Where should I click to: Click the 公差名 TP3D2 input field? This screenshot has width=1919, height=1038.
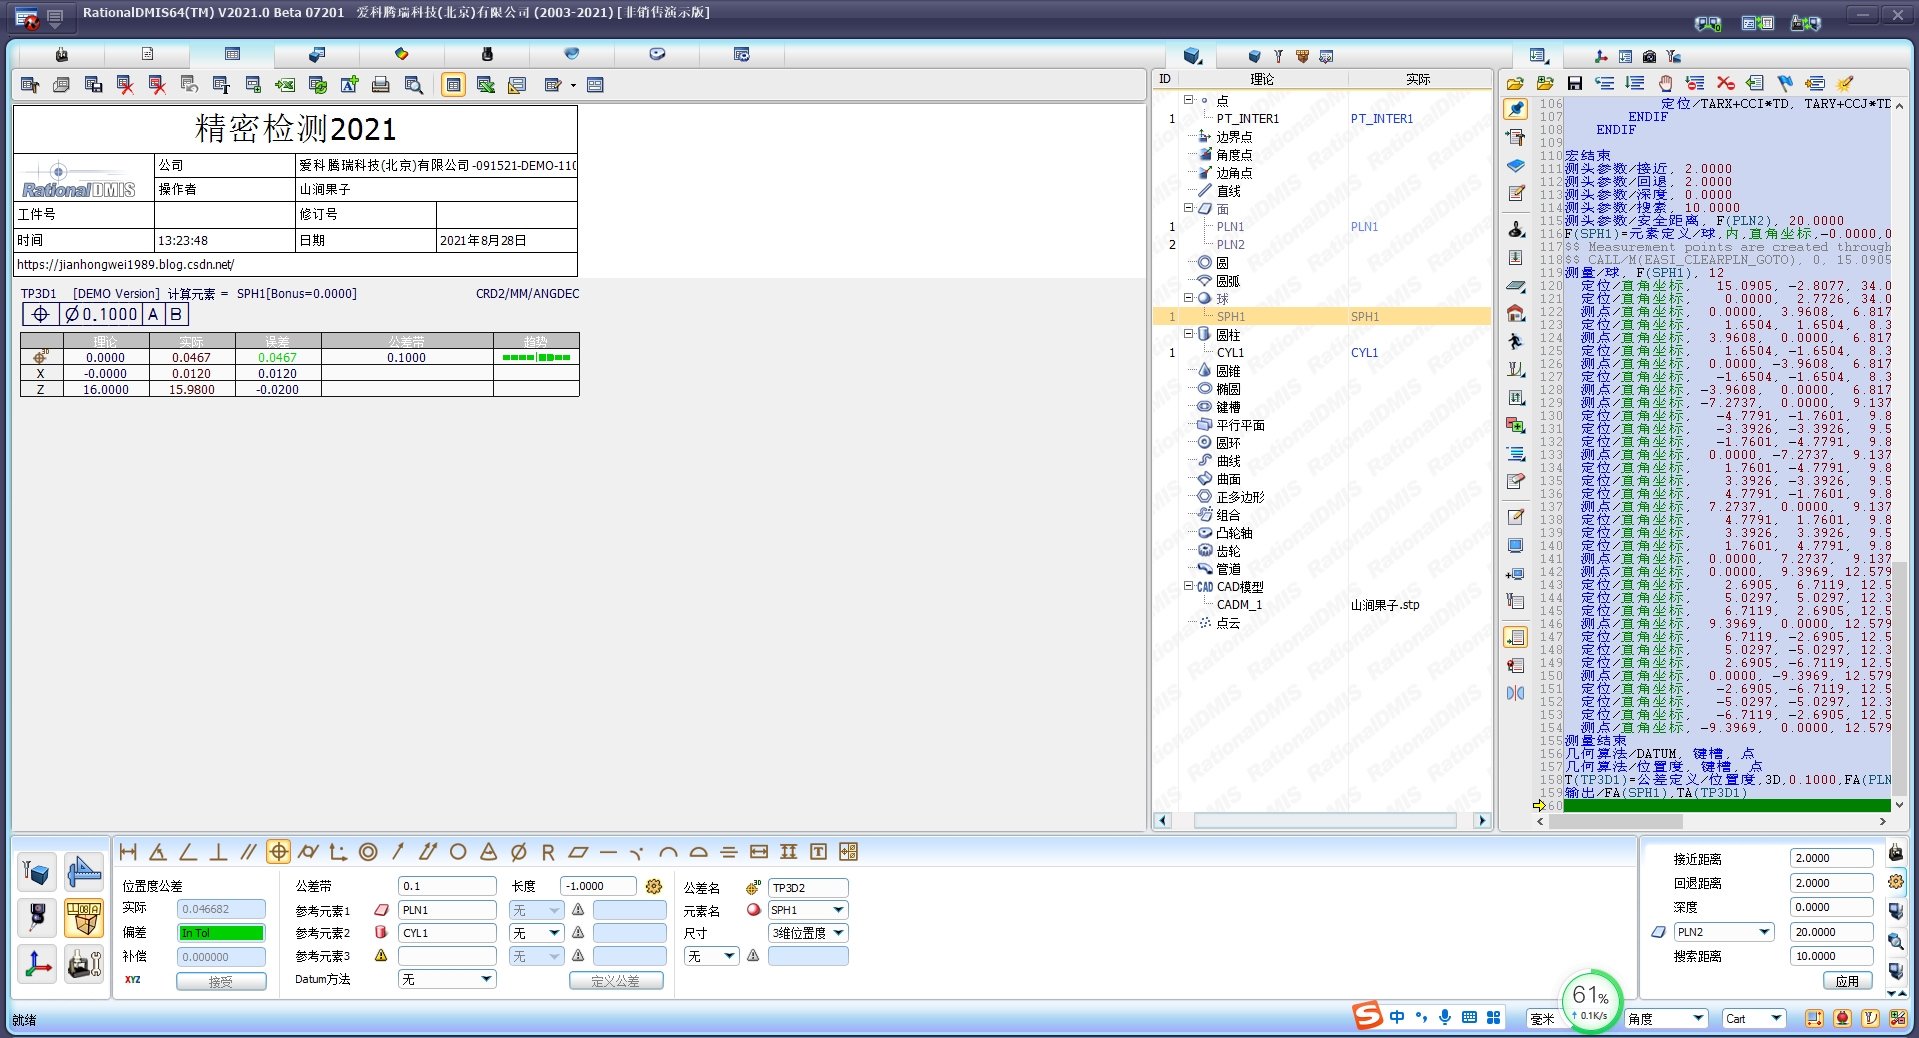point(808,887)
